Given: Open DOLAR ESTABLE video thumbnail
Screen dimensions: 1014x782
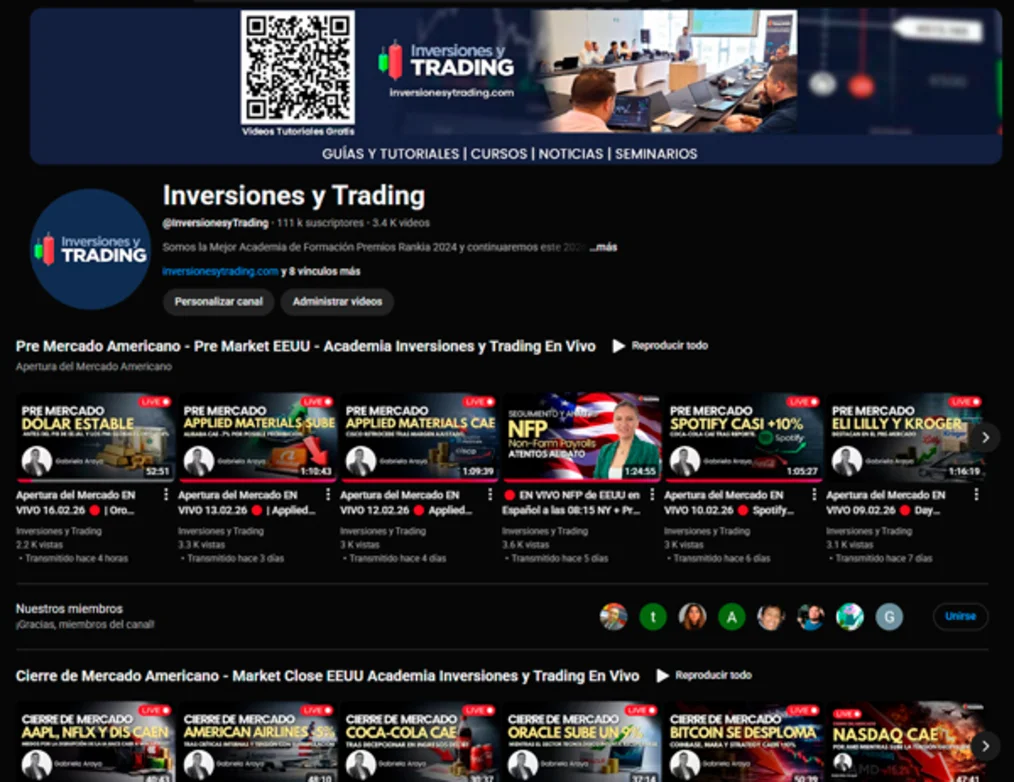Looking at the screenshot, I should (96, 437).
